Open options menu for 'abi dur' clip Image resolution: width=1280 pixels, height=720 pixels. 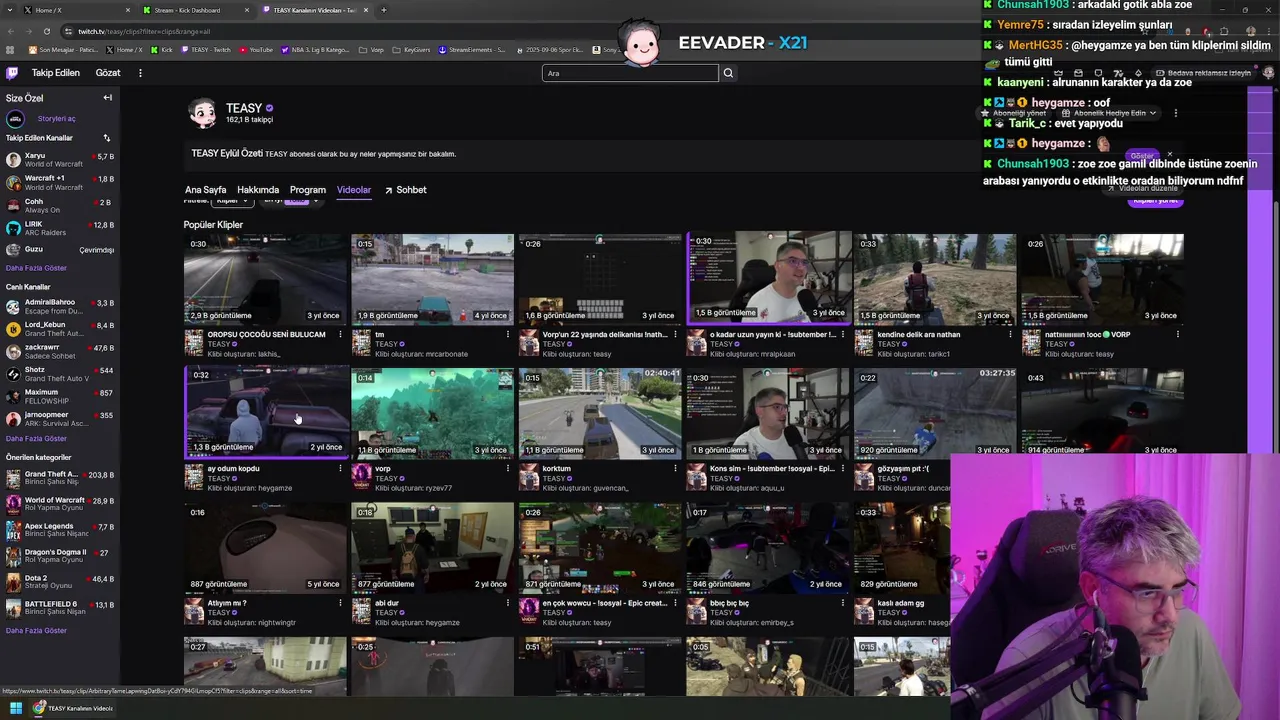(508, 603)
